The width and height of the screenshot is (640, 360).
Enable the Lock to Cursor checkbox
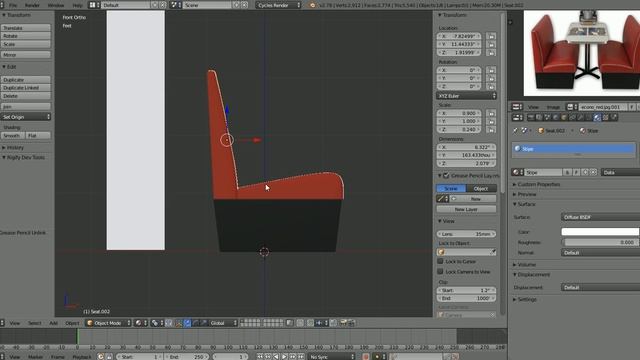point(440,261)
